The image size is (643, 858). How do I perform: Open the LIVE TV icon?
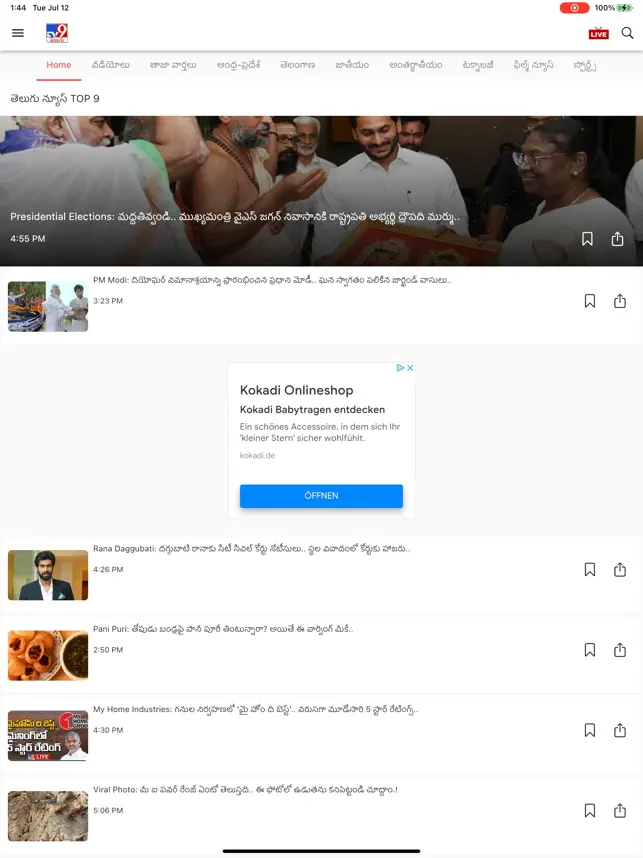(x=598, y=33)
